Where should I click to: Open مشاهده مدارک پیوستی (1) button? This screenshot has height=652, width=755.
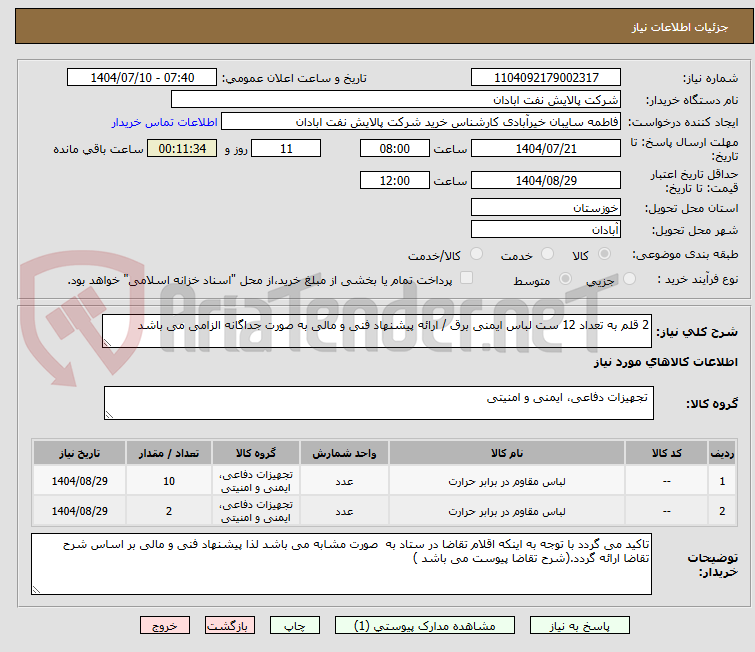(425, 626)
